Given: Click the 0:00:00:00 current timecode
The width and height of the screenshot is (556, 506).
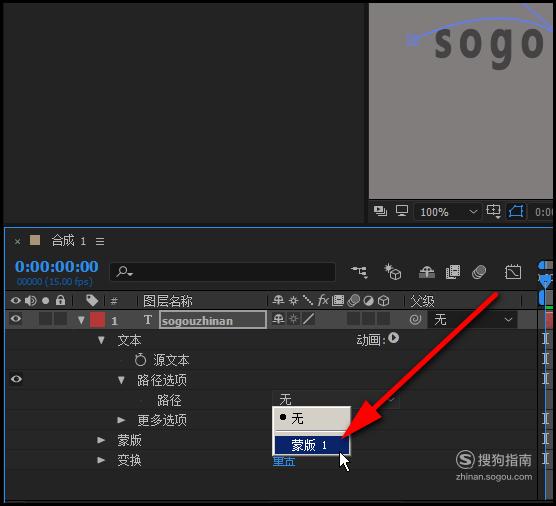Looking at the screenshot, I should pyautogui.click(x=57, y=266).
